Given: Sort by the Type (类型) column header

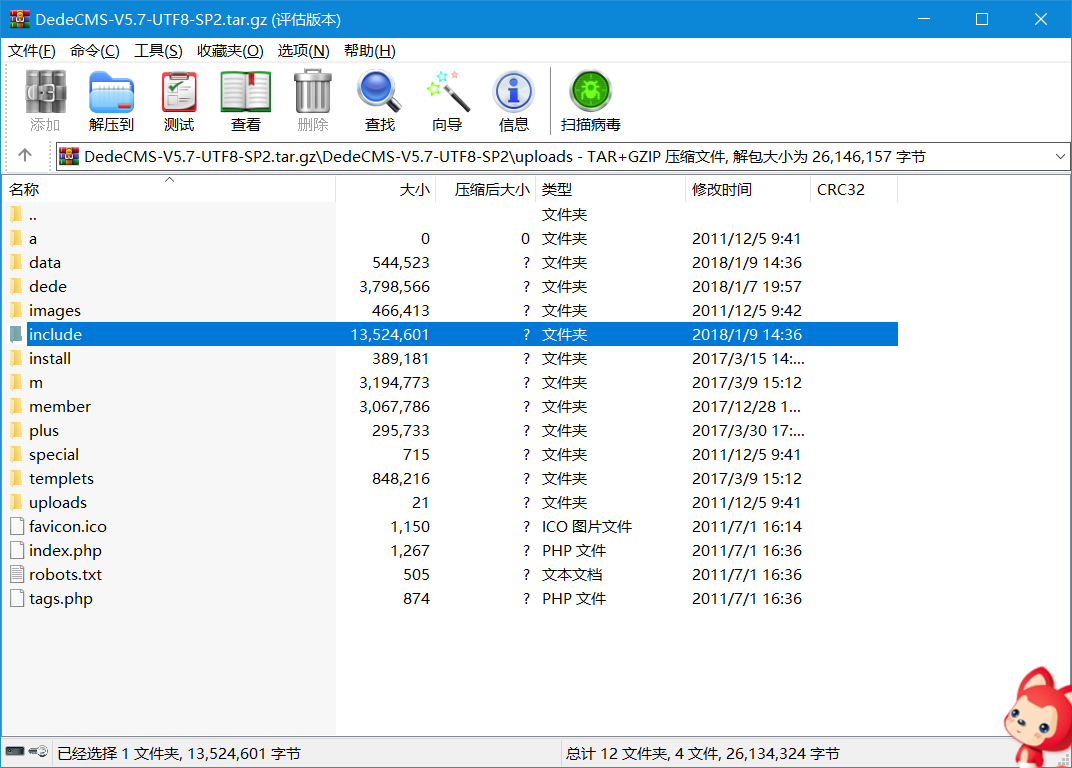Looking at the screenshot, I should (x=611, y=189).
